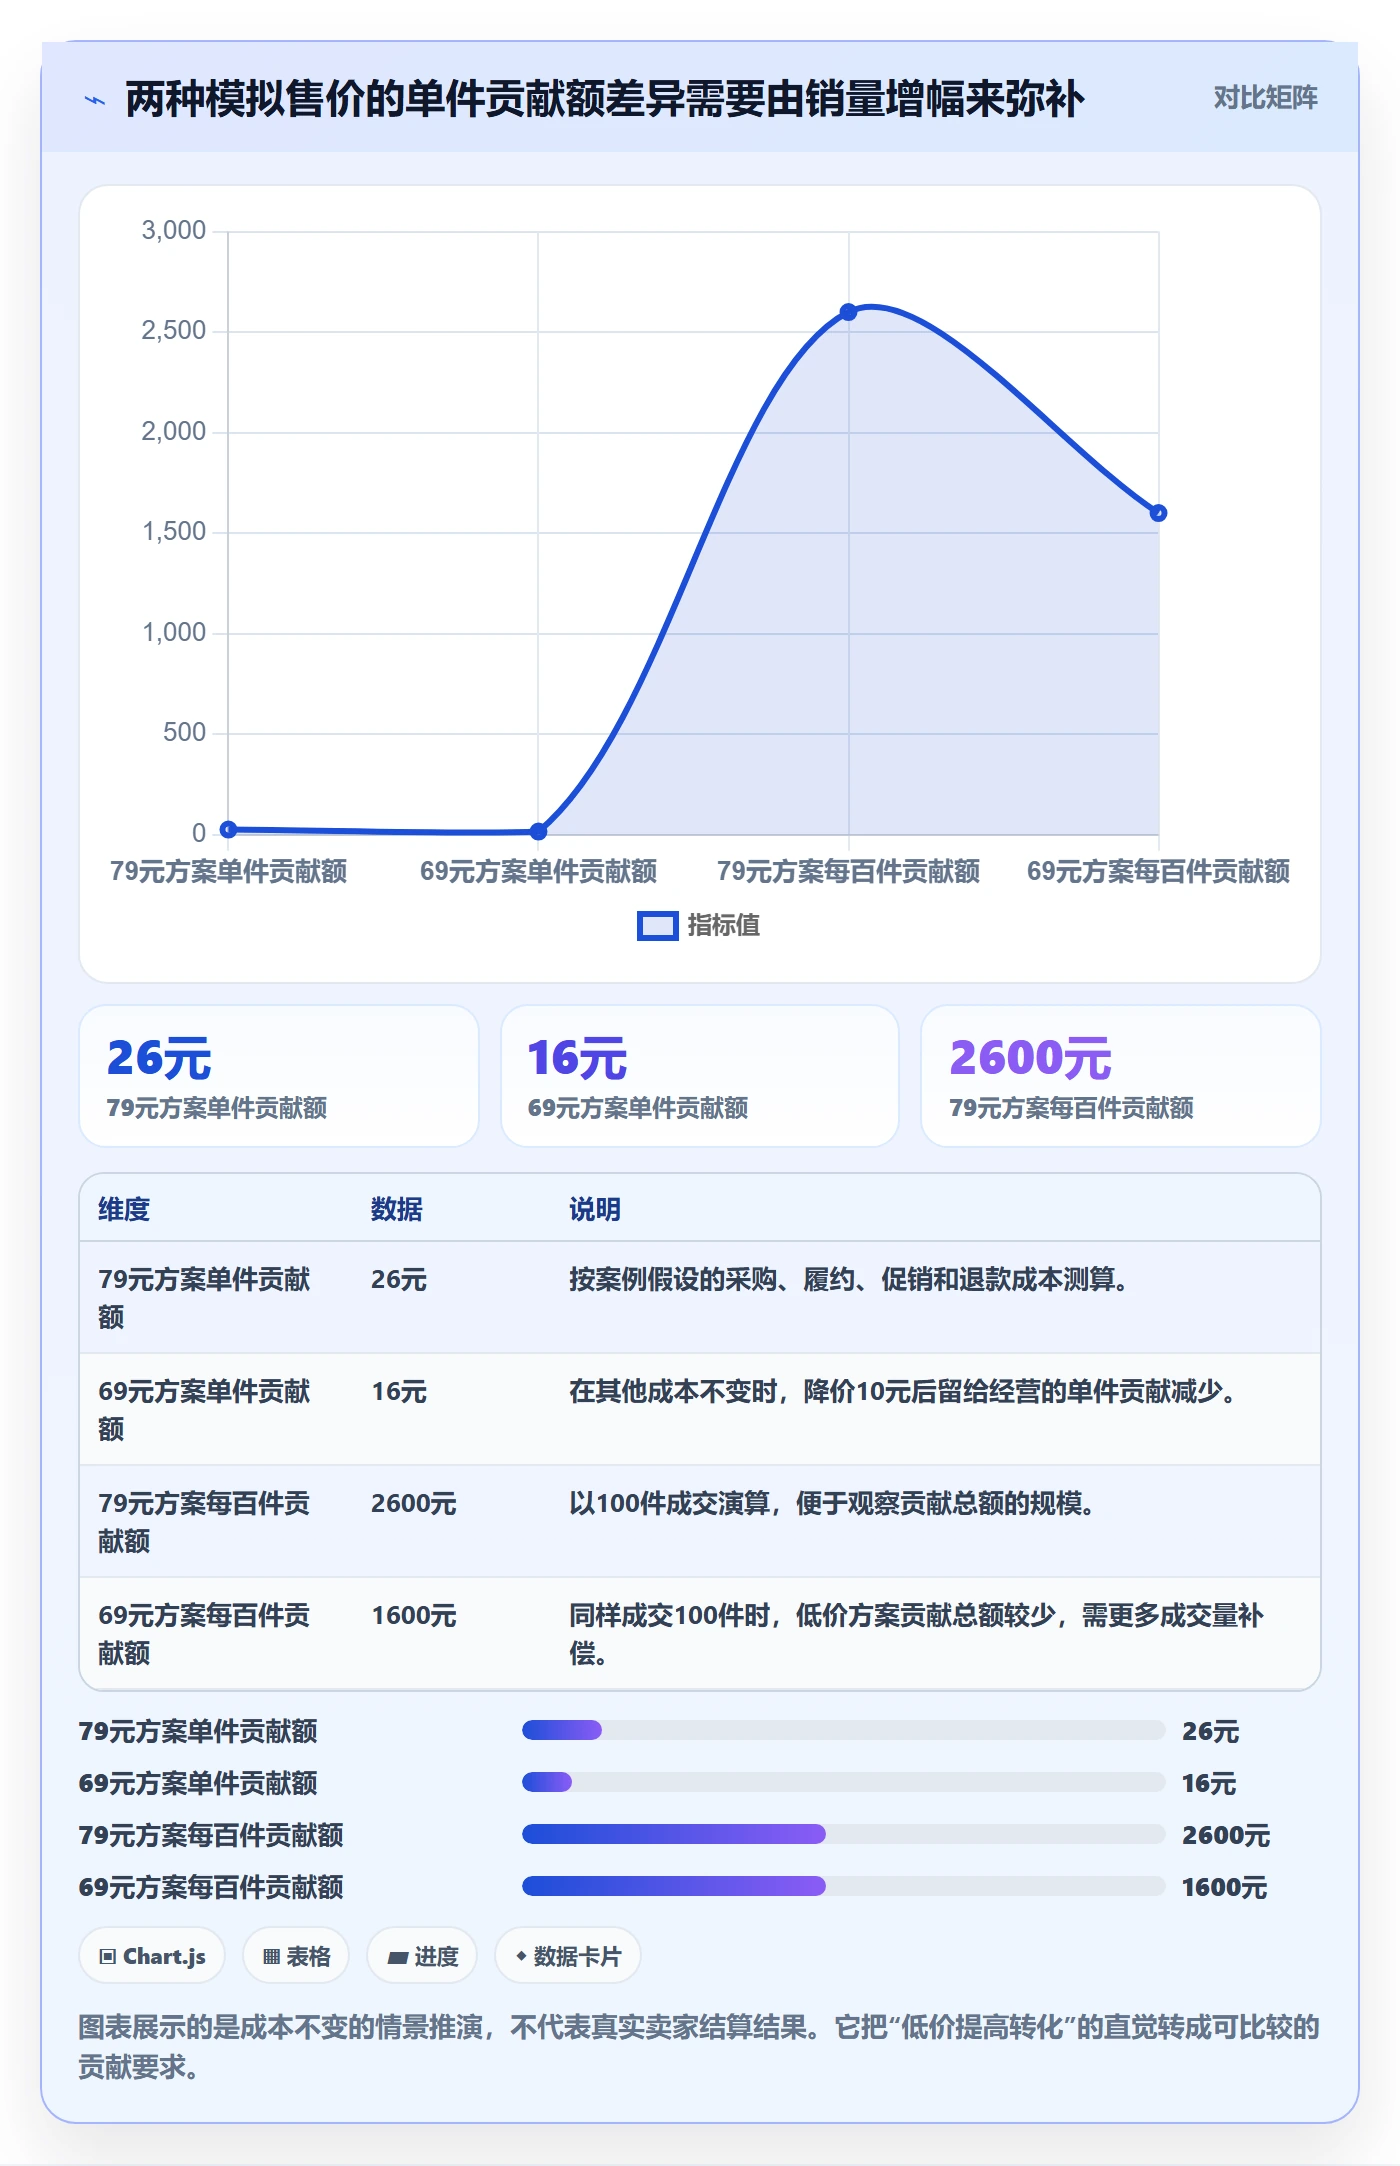Click the 1600元 cell in the table
Viewport: 1400px width, 2166px height.
click(414, 1615)
